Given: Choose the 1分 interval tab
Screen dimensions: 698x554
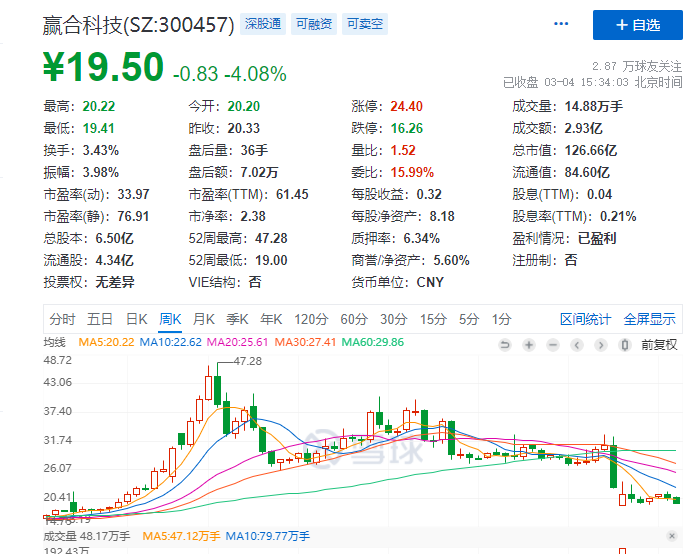Looking at the screenshot, I should pyautogui.click(x=501, y=319).
